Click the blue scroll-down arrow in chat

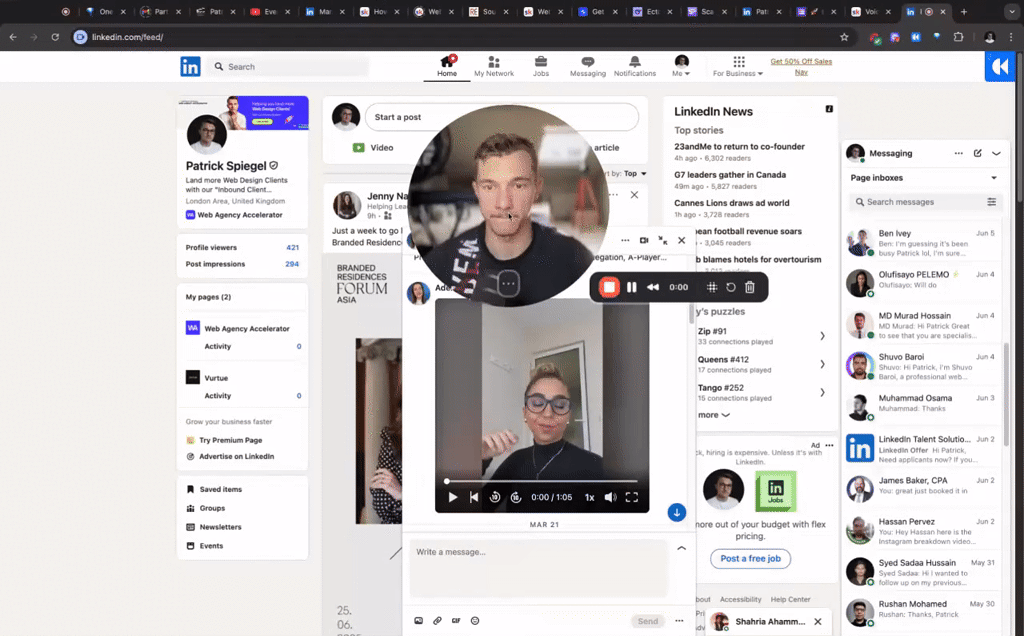coord(677,513)
